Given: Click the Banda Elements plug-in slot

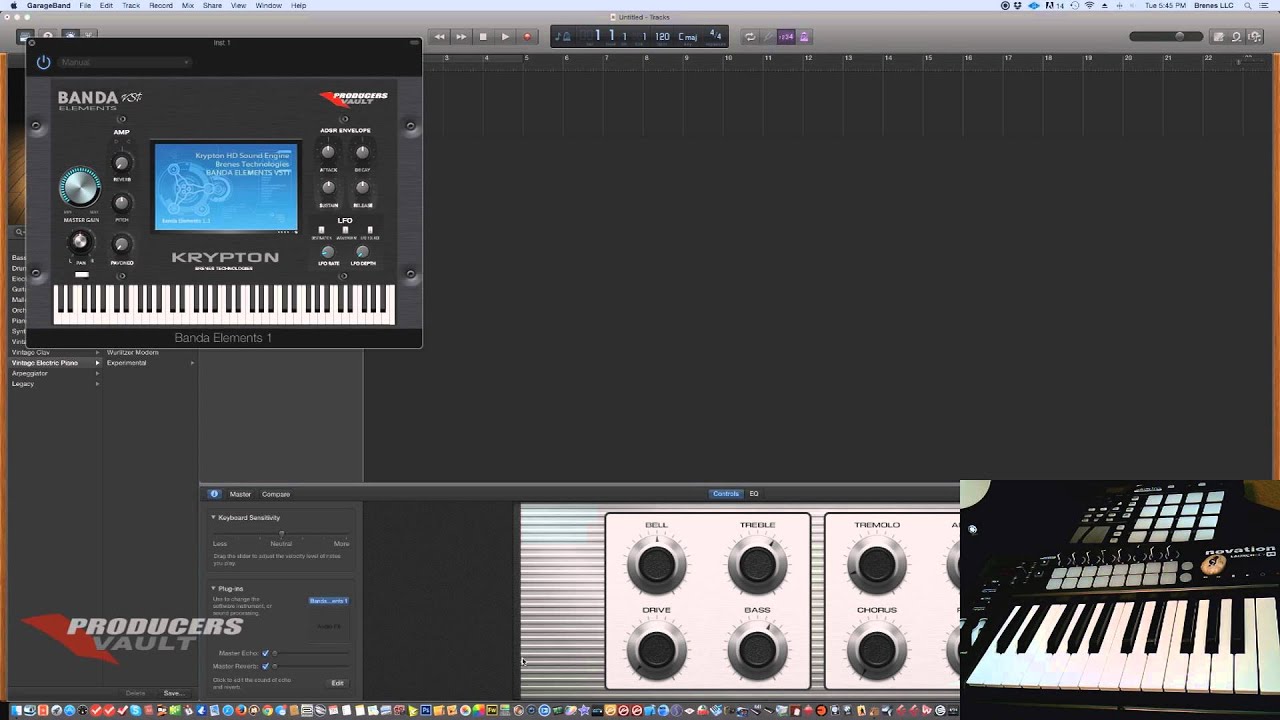Looking at the screenshot, I should point(328,601).
